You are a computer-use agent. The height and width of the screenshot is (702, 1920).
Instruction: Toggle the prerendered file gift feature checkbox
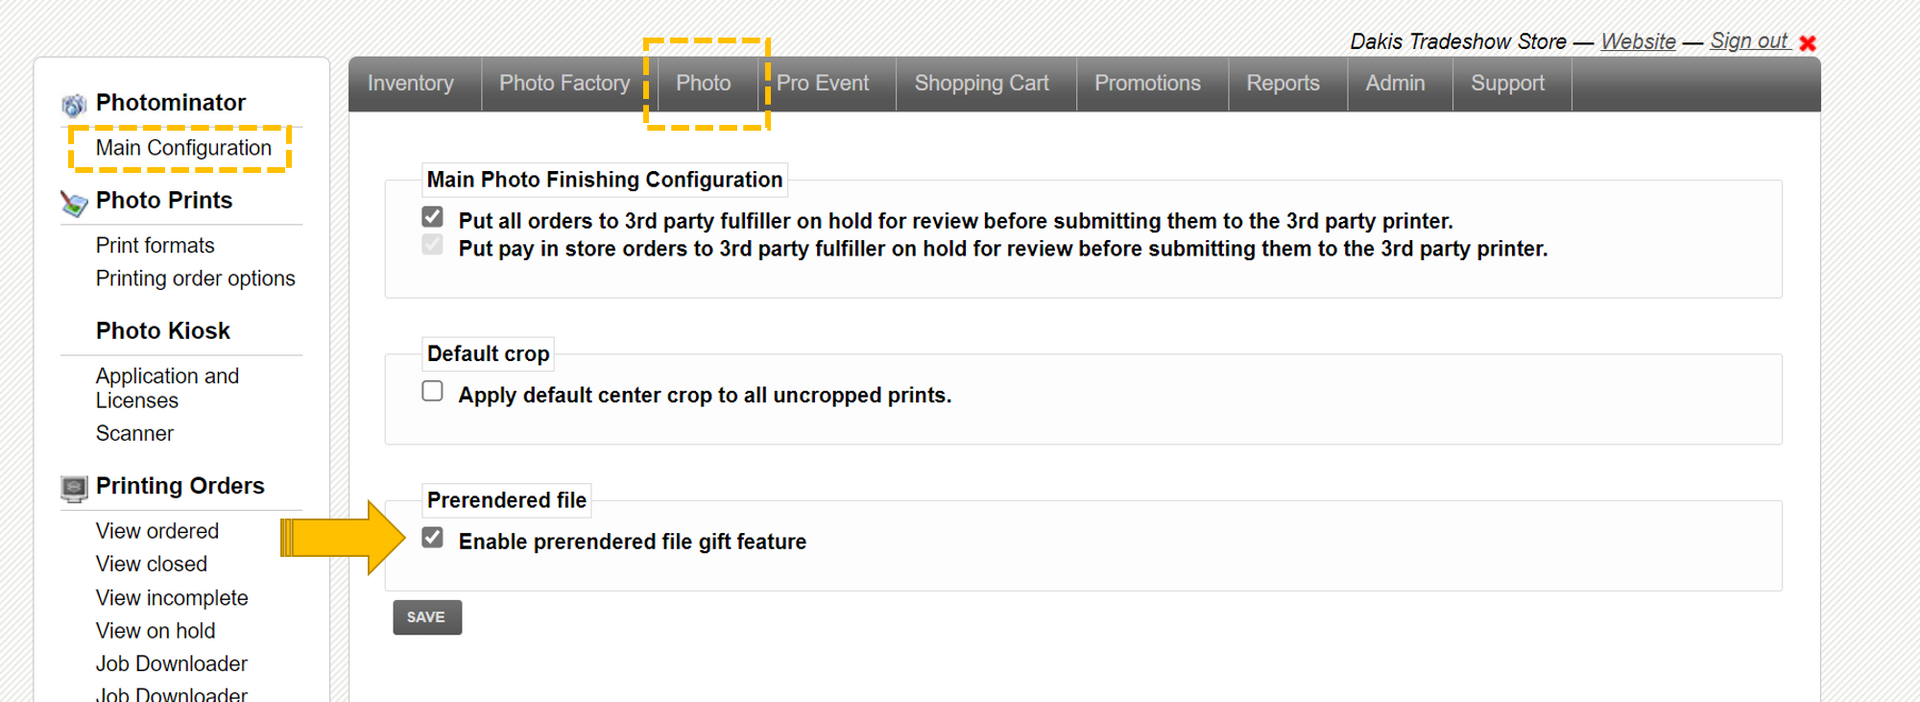(432, 538)
